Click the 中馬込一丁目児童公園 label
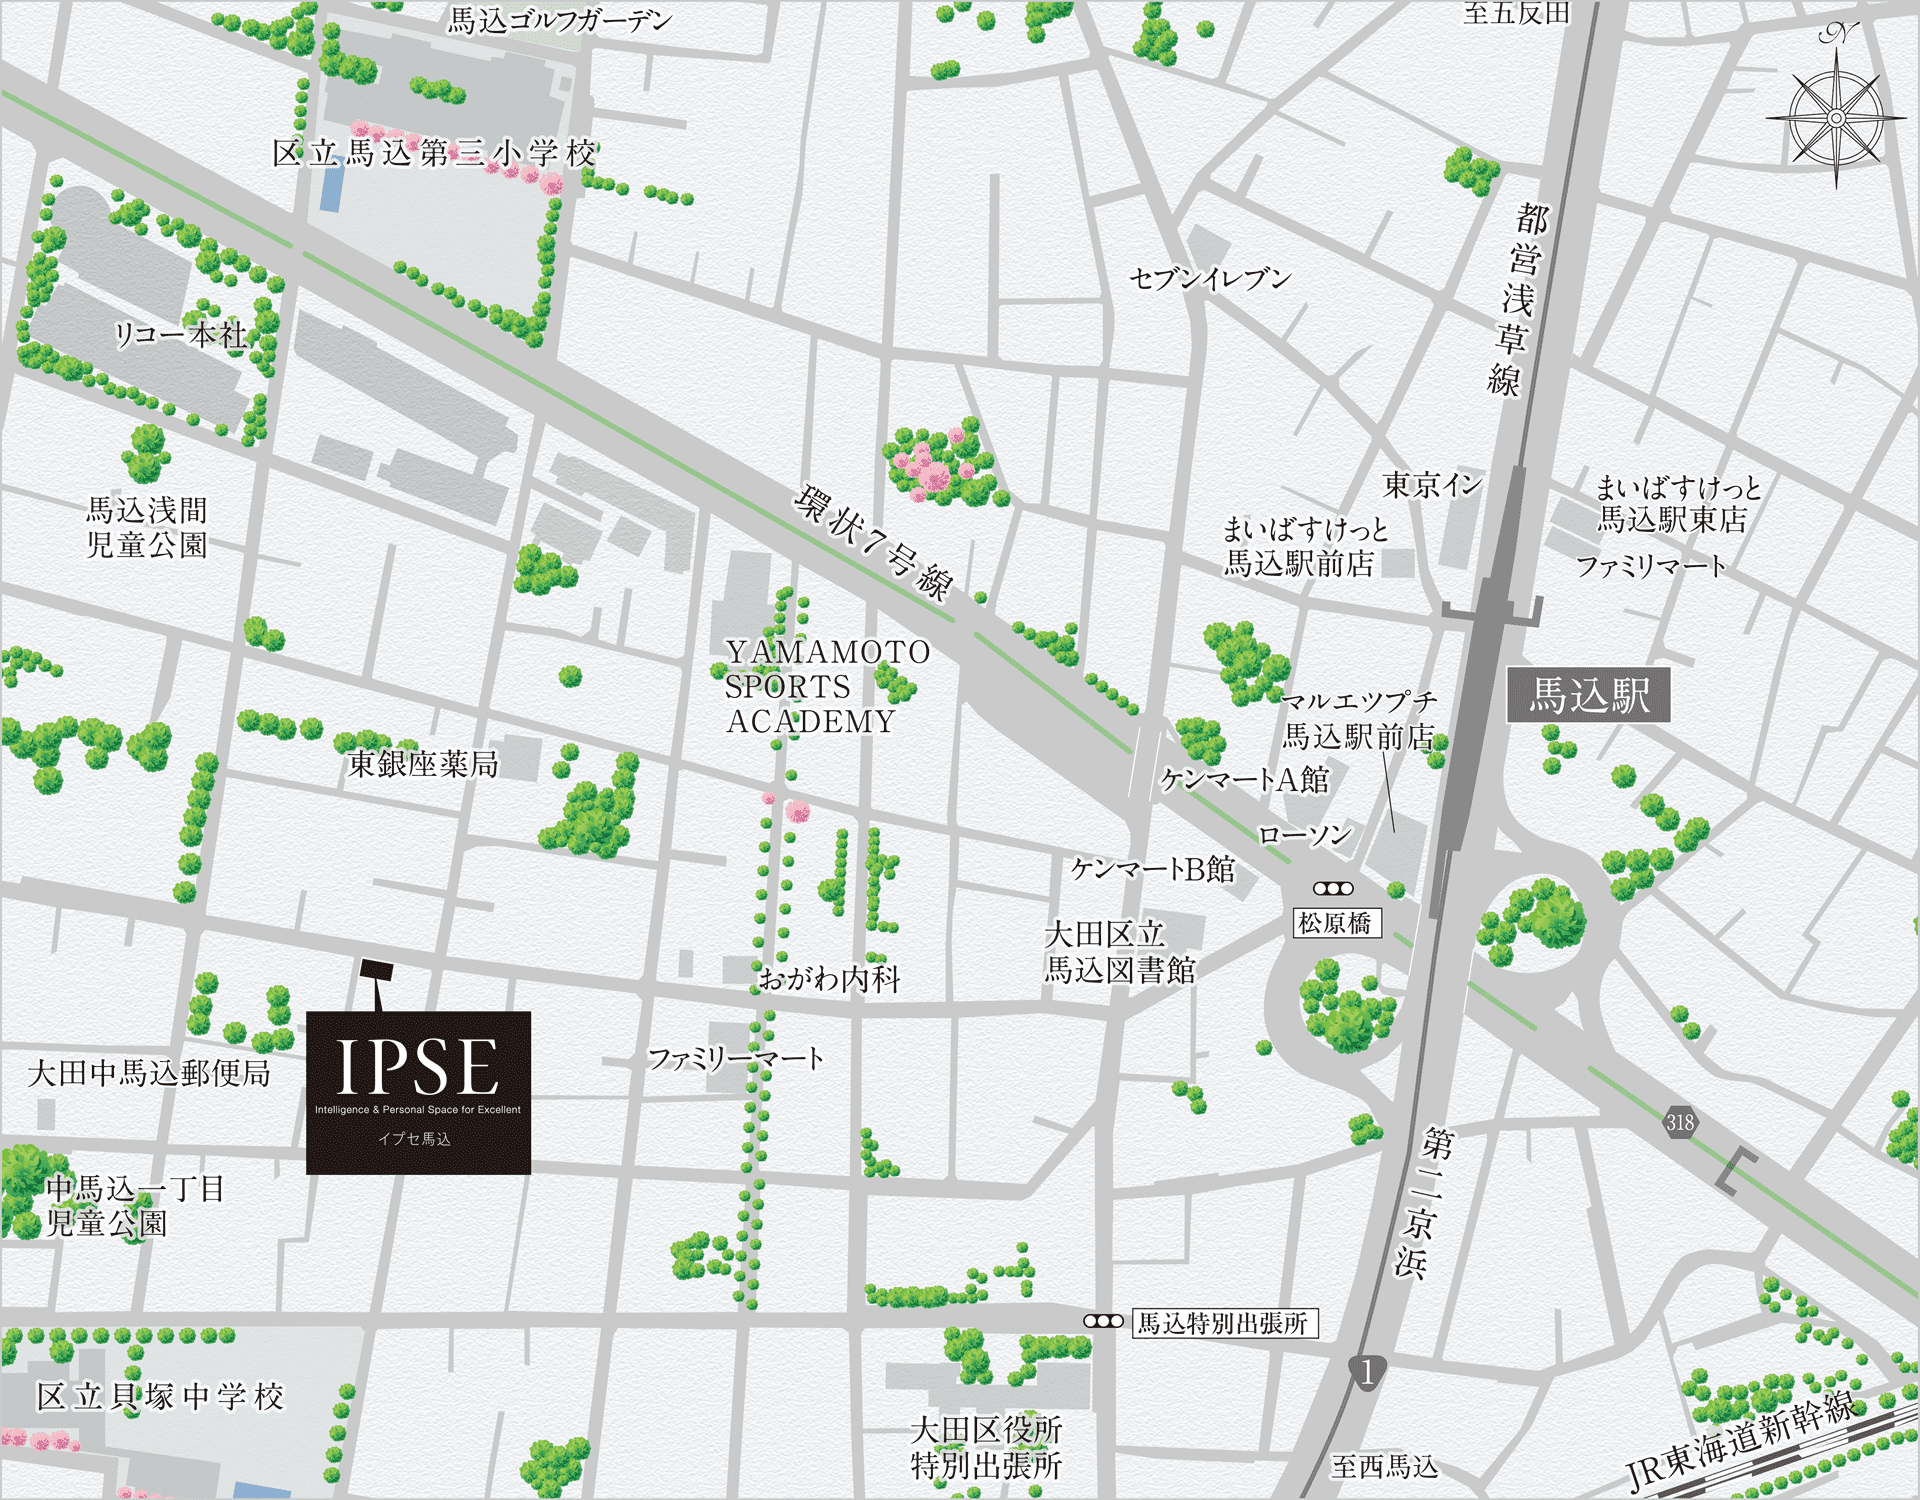The image size is (1920, 1500). (136, 1205)
